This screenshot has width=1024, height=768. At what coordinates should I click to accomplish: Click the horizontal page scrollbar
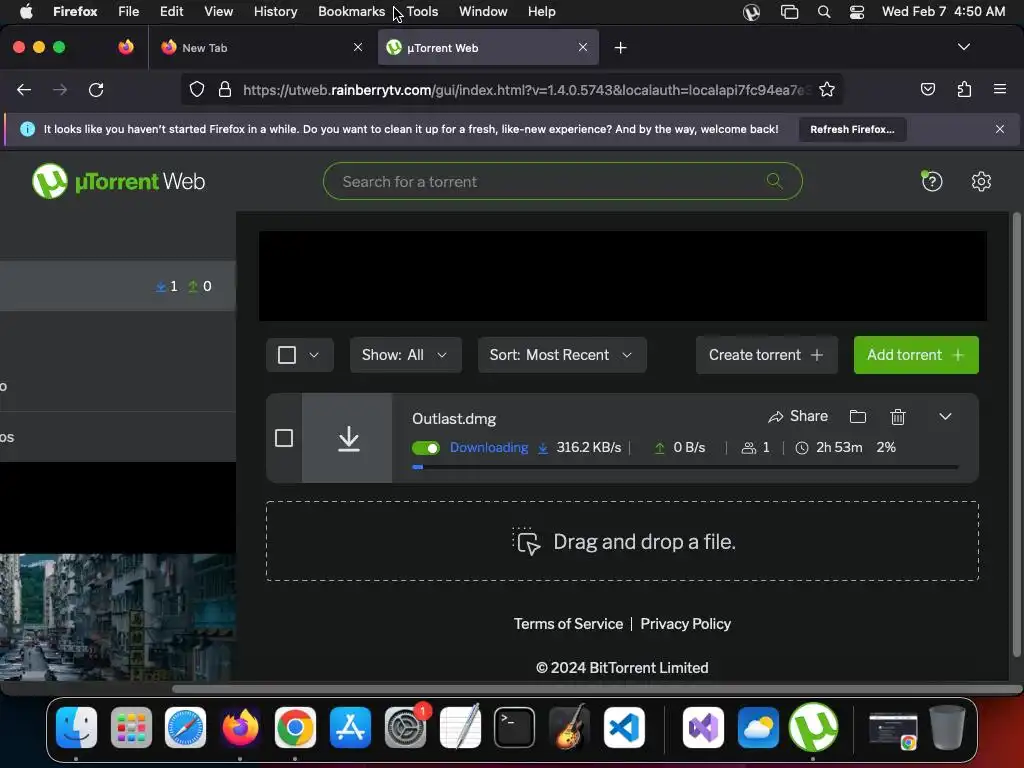596,689
